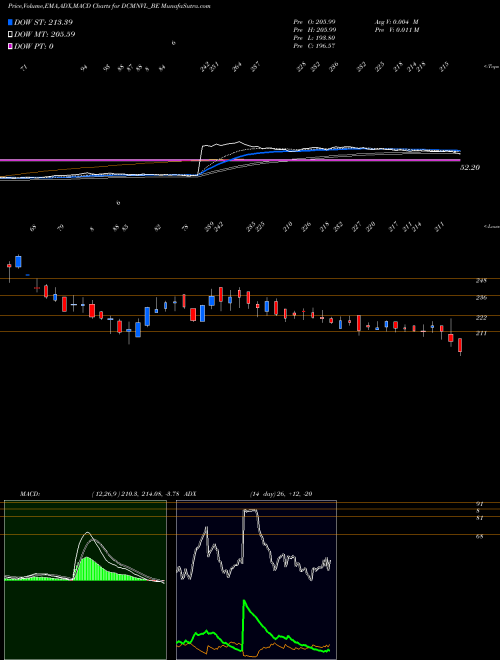Click the blue DOW ST legend square
Viewport: 500px width, 660px height.
coord(10,22)
